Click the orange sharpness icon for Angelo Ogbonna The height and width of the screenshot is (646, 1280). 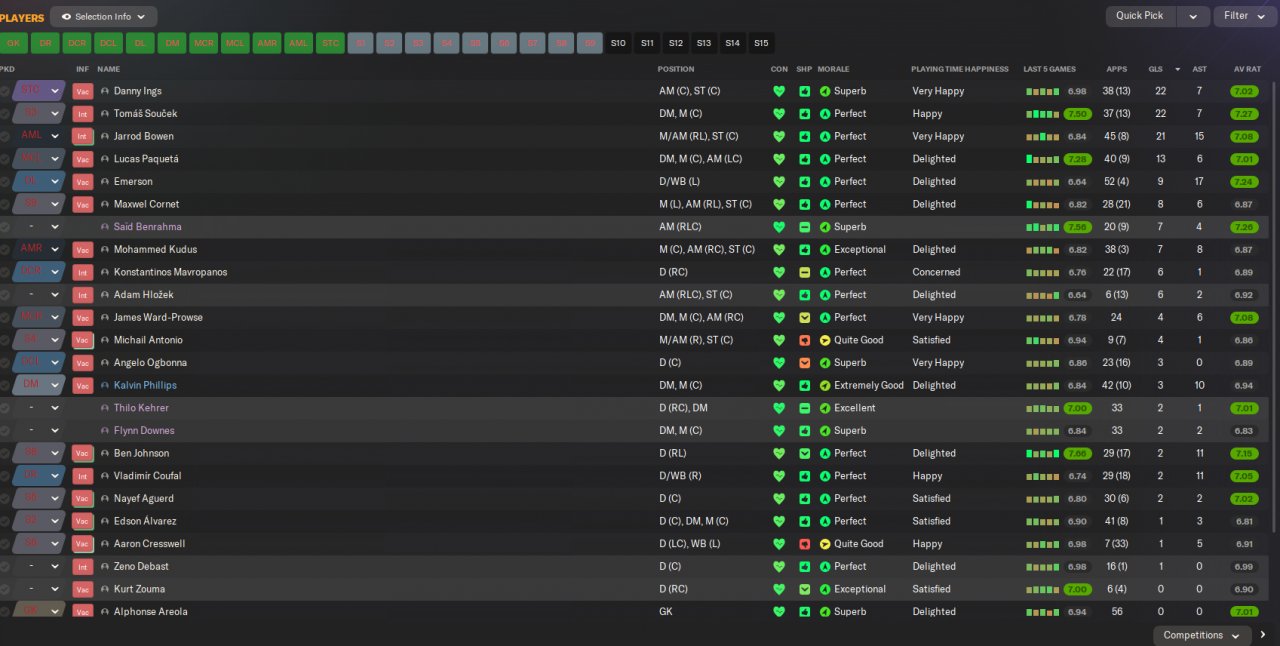(x=804, y=362)
